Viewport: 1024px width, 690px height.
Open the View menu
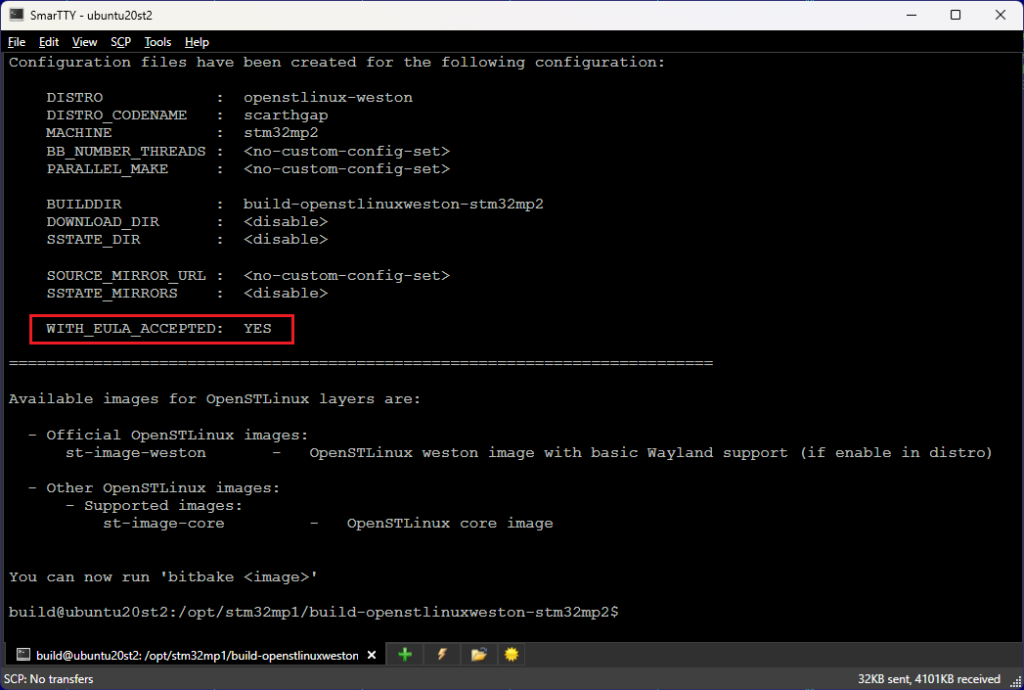84,42
